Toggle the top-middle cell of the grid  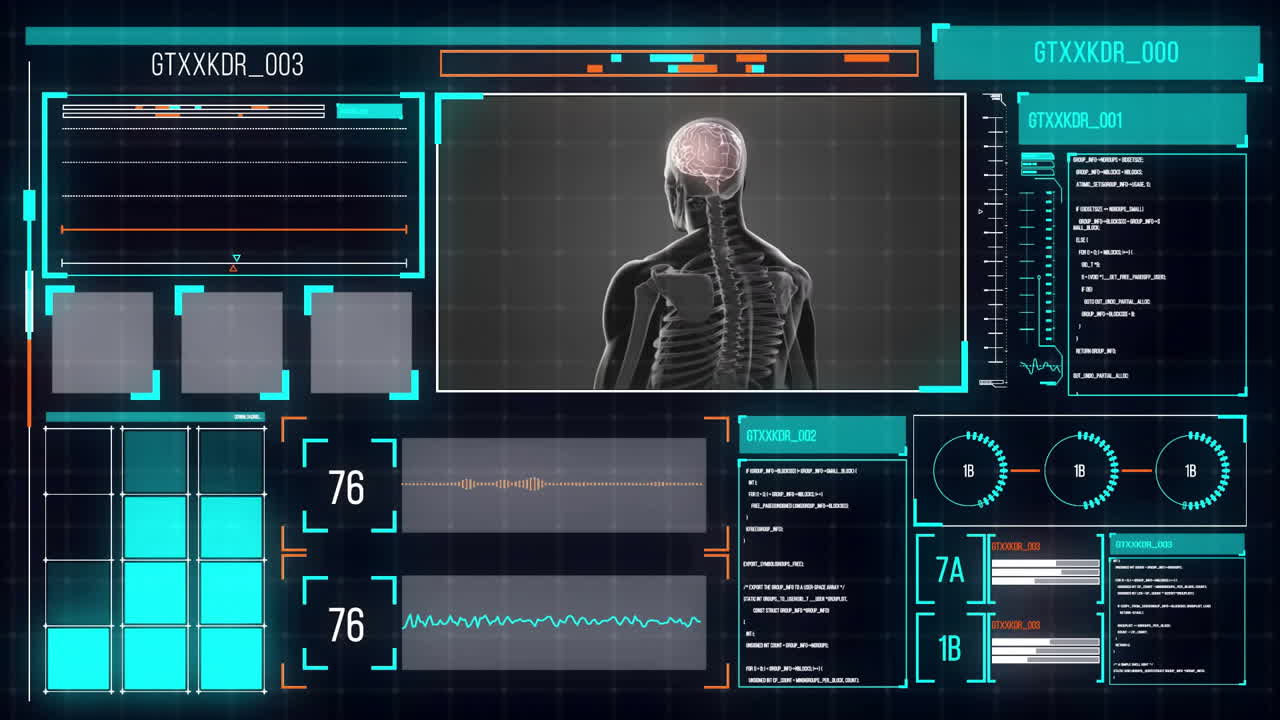[155, 460]
